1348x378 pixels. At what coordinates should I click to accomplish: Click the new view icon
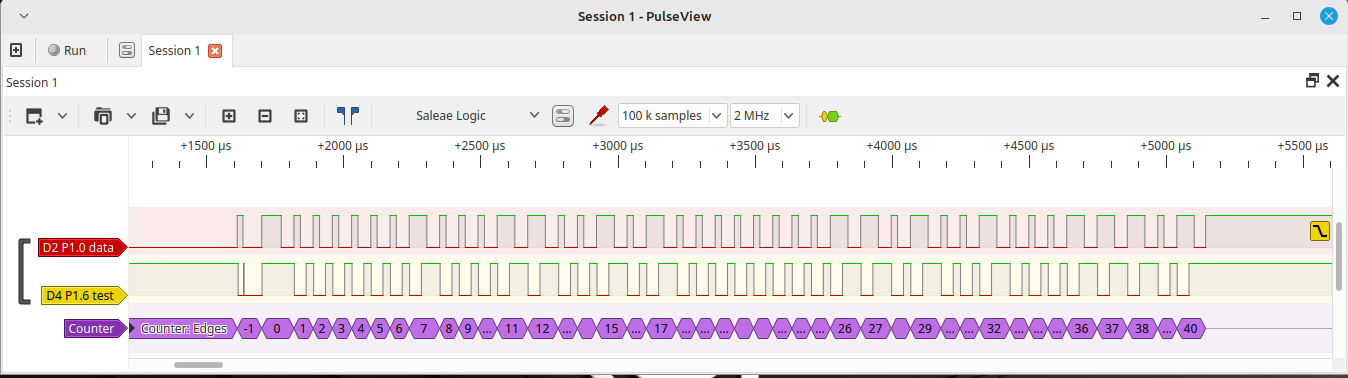point(35,115)
